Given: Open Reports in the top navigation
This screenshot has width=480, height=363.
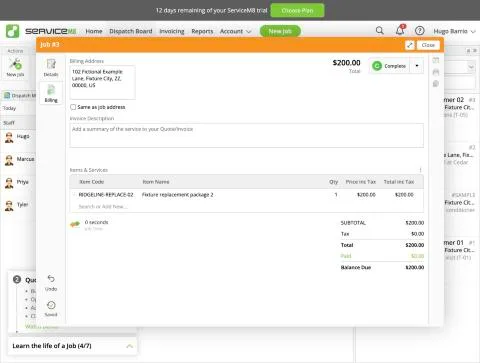Looking at the screenshot, I should click(x=202, y=31).
